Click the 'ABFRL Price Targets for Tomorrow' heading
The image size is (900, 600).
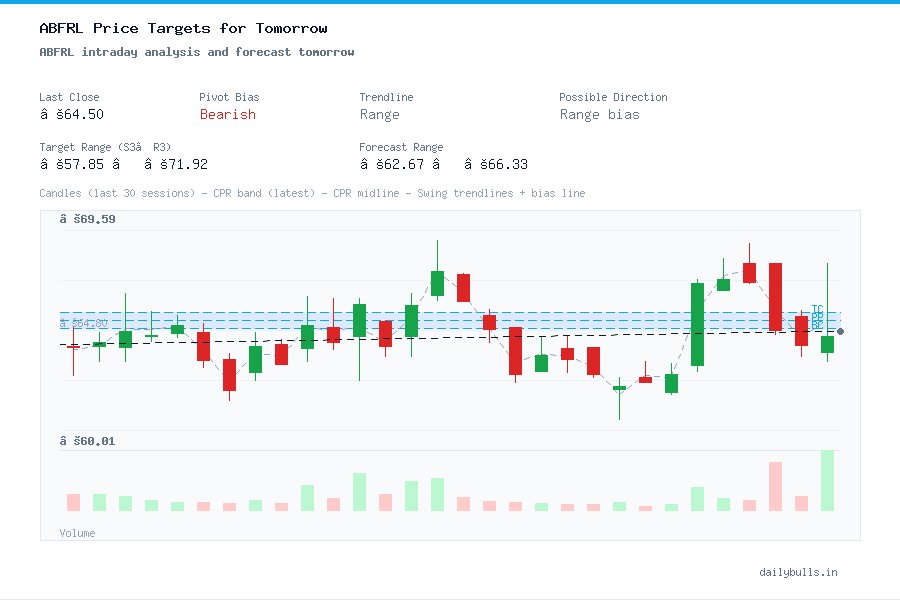coord(183,28)
